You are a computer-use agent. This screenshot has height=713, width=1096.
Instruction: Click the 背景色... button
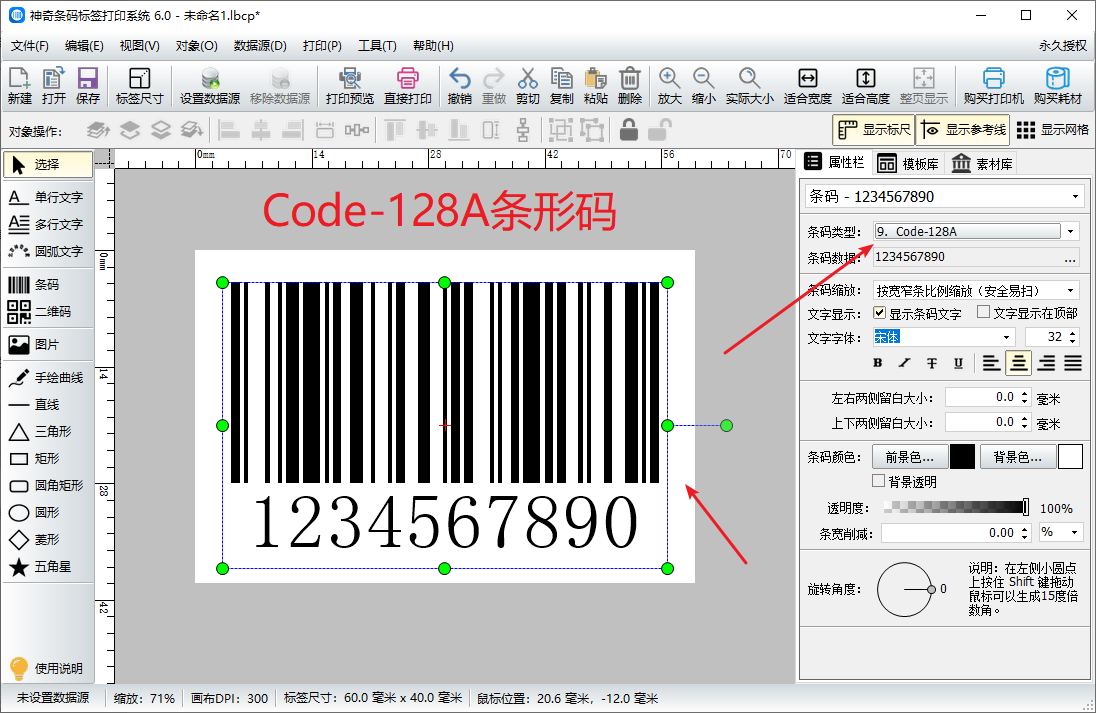pyautogui.click(x=1018, y=457)
